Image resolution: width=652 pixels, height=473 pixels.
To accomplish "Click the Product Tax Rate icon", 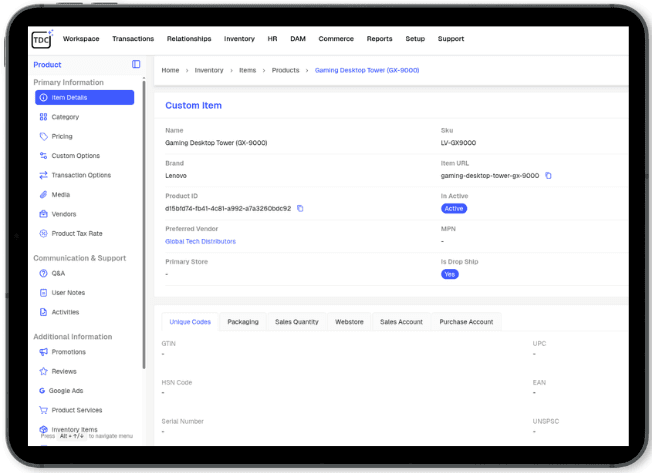I will 43,233.
